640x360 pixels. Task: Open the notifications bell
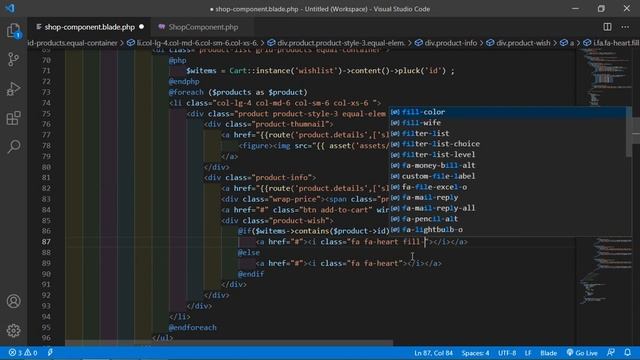pos(628,353)
